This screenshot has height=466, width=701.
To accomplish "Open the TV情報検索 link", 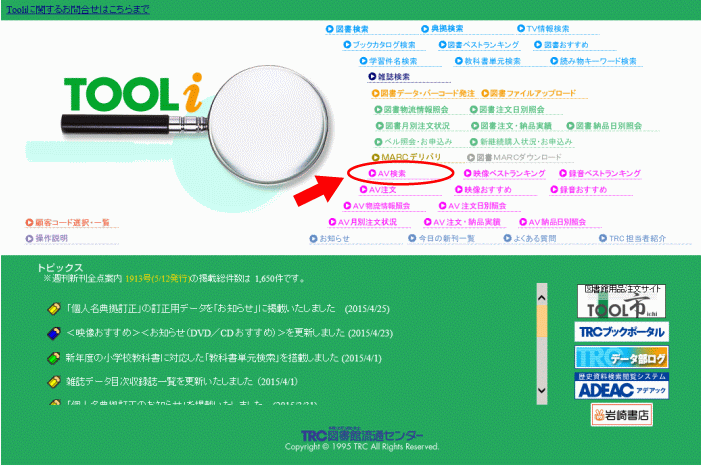I will pyautogui.click(x=548, y=29).
